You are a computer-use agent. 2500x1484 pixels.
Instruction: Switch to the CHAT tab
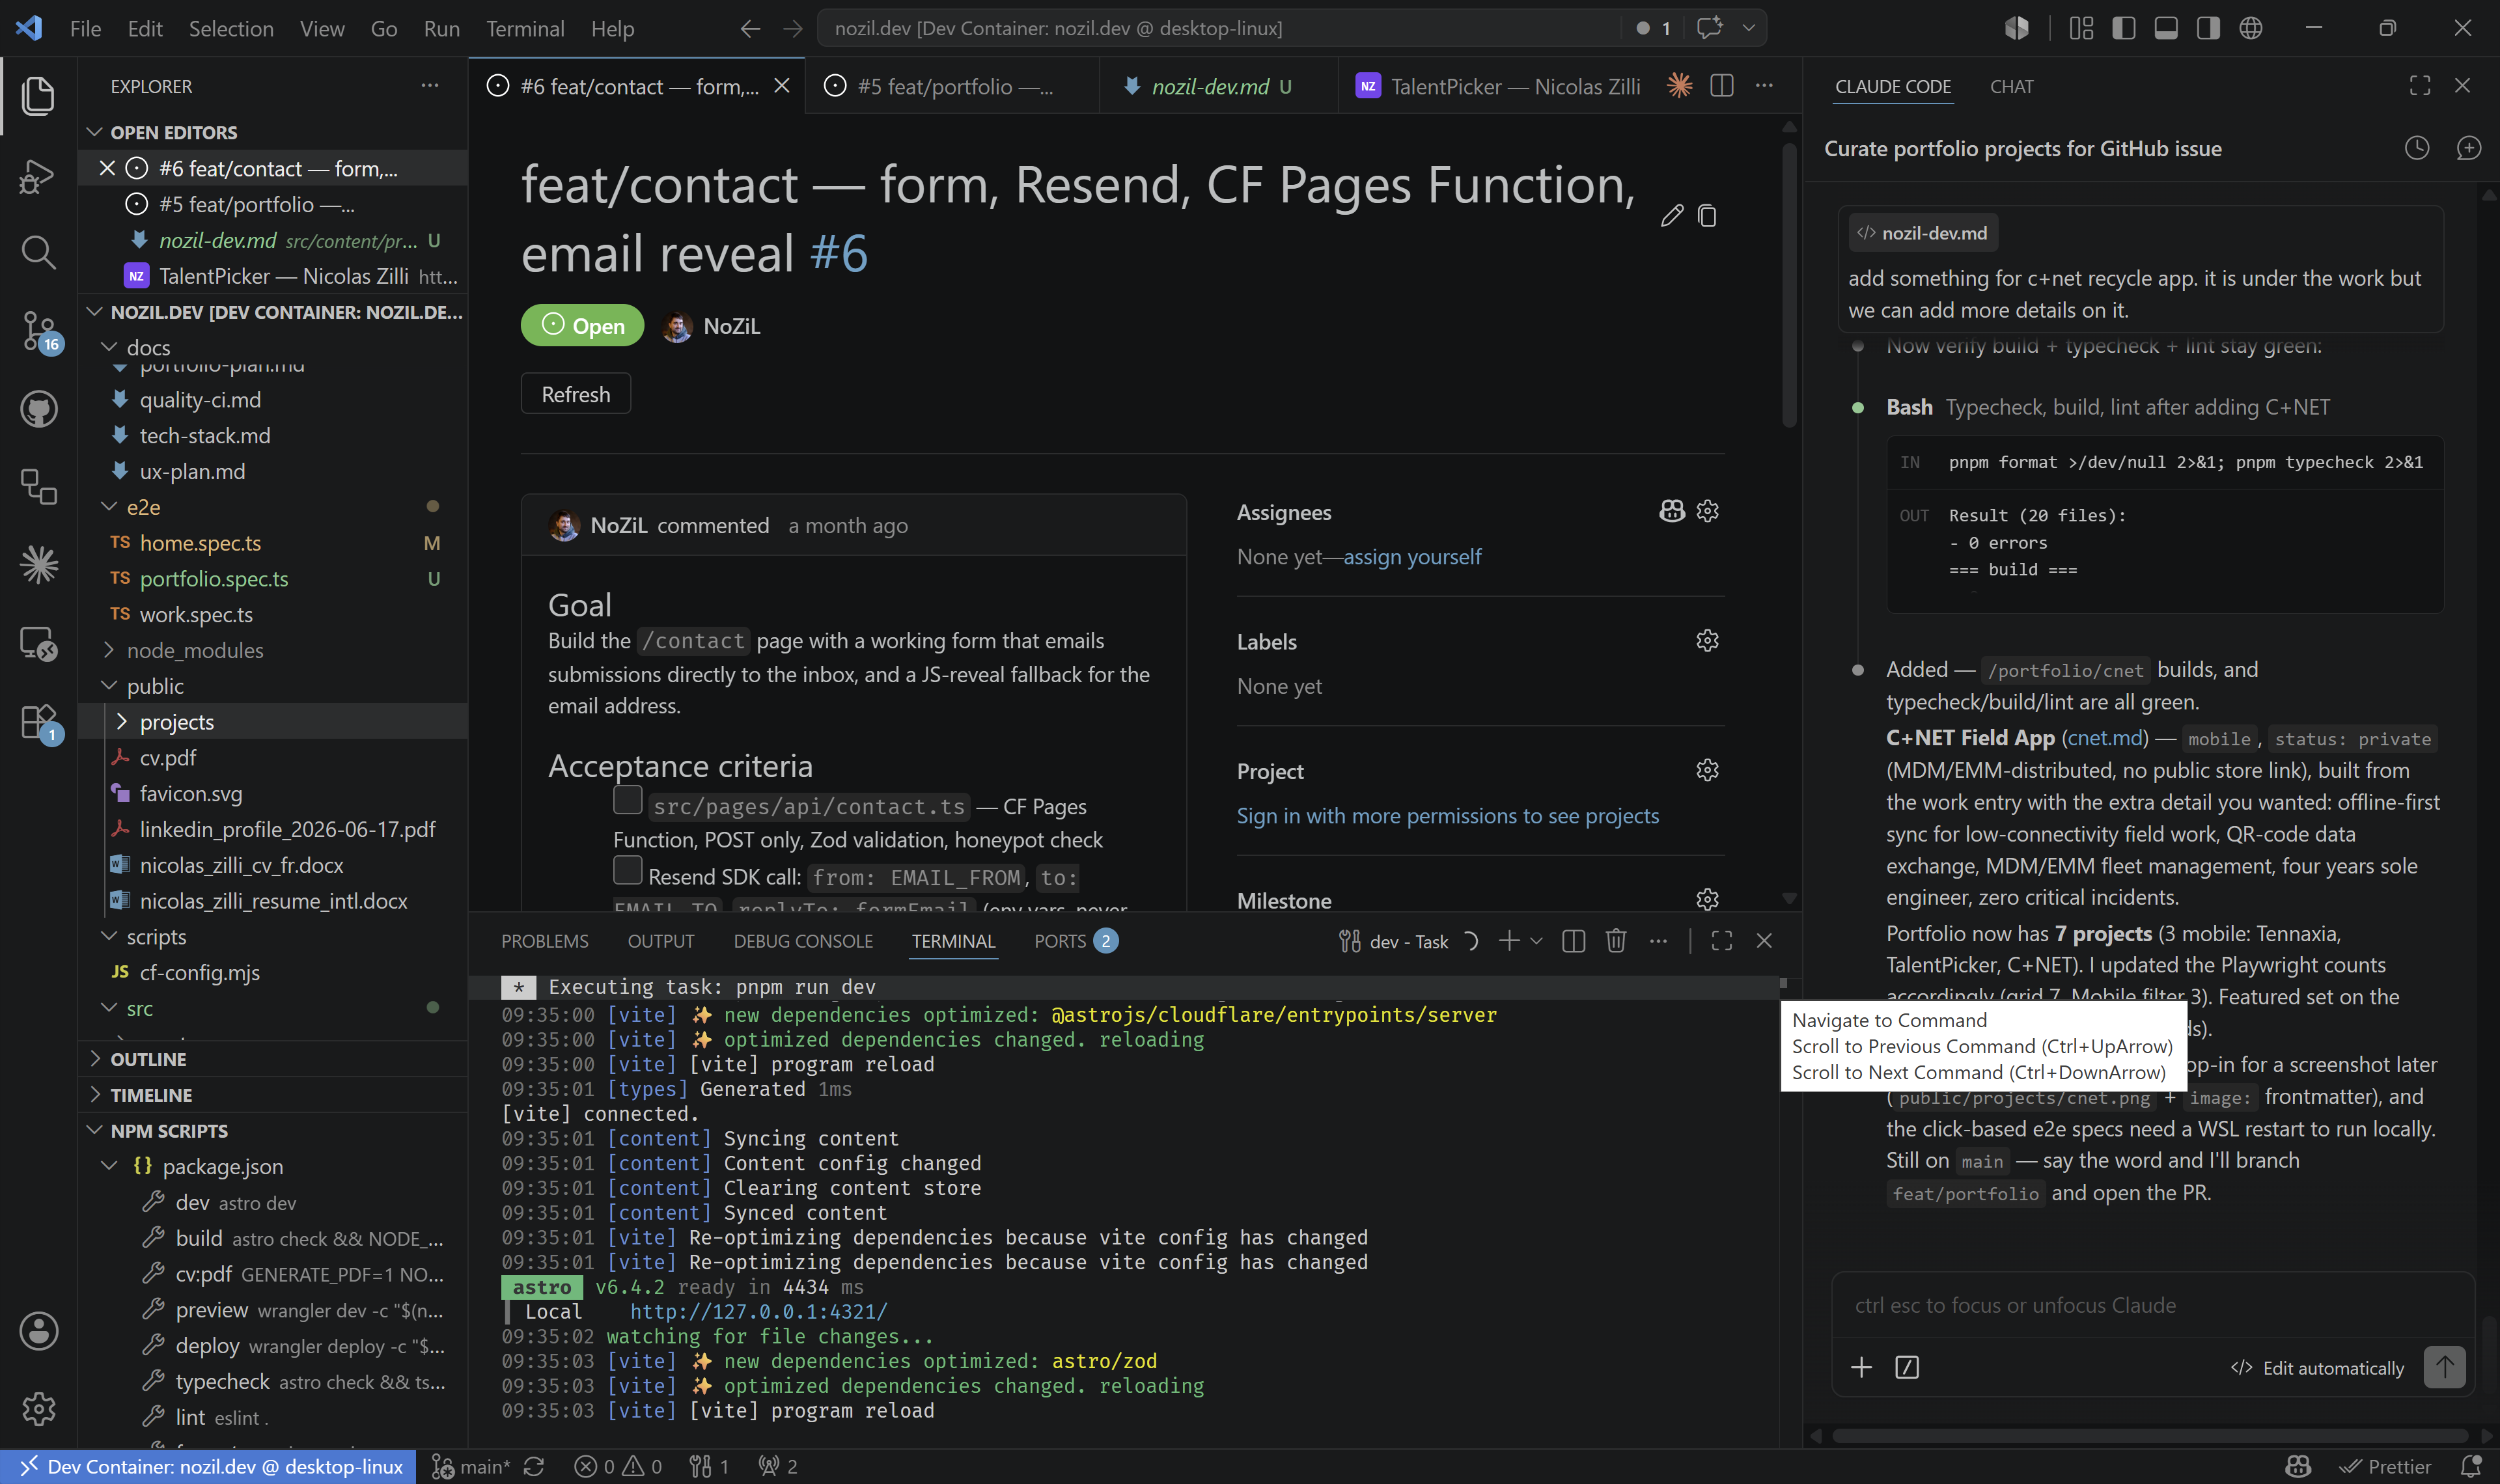[2011, 87]
